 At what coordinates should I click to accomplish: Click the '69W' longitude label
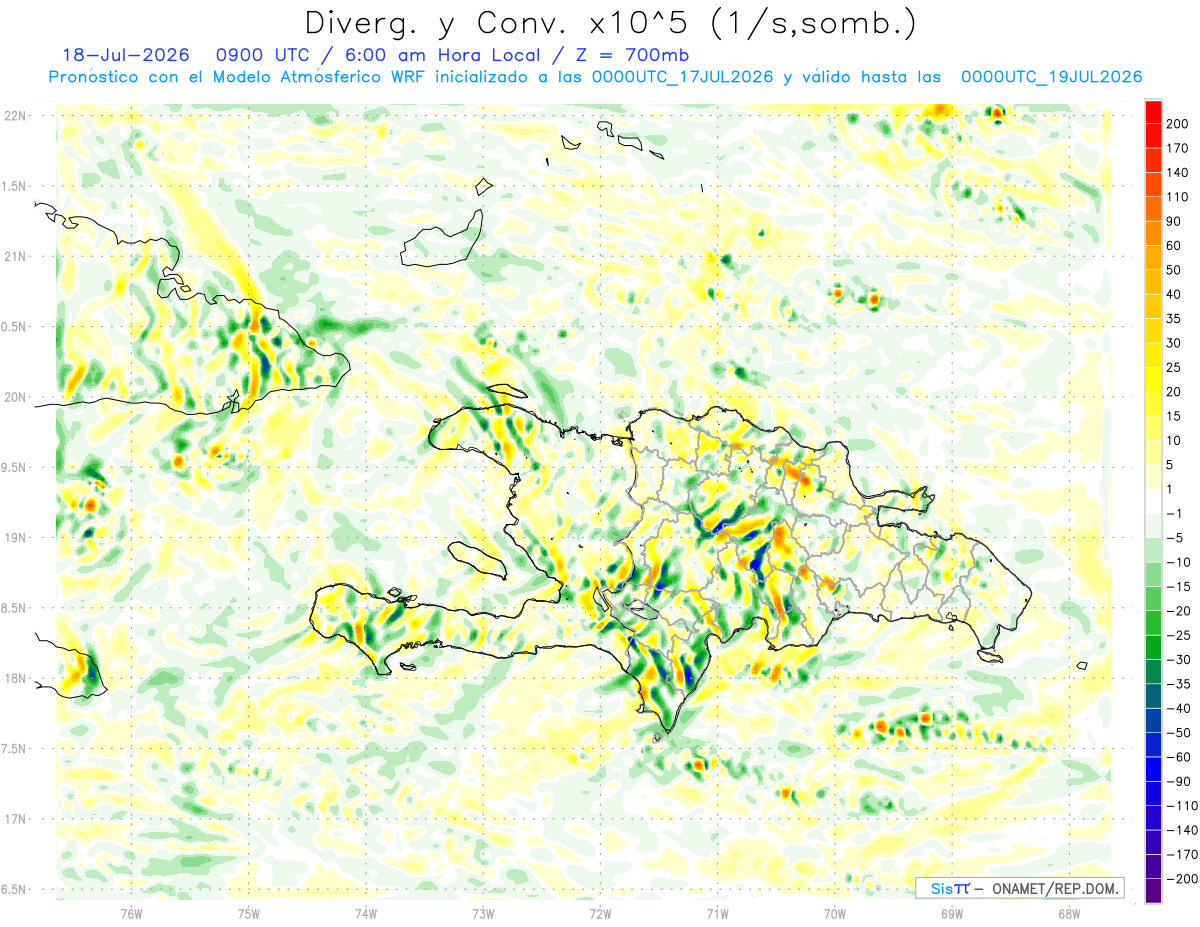(952, 913)
